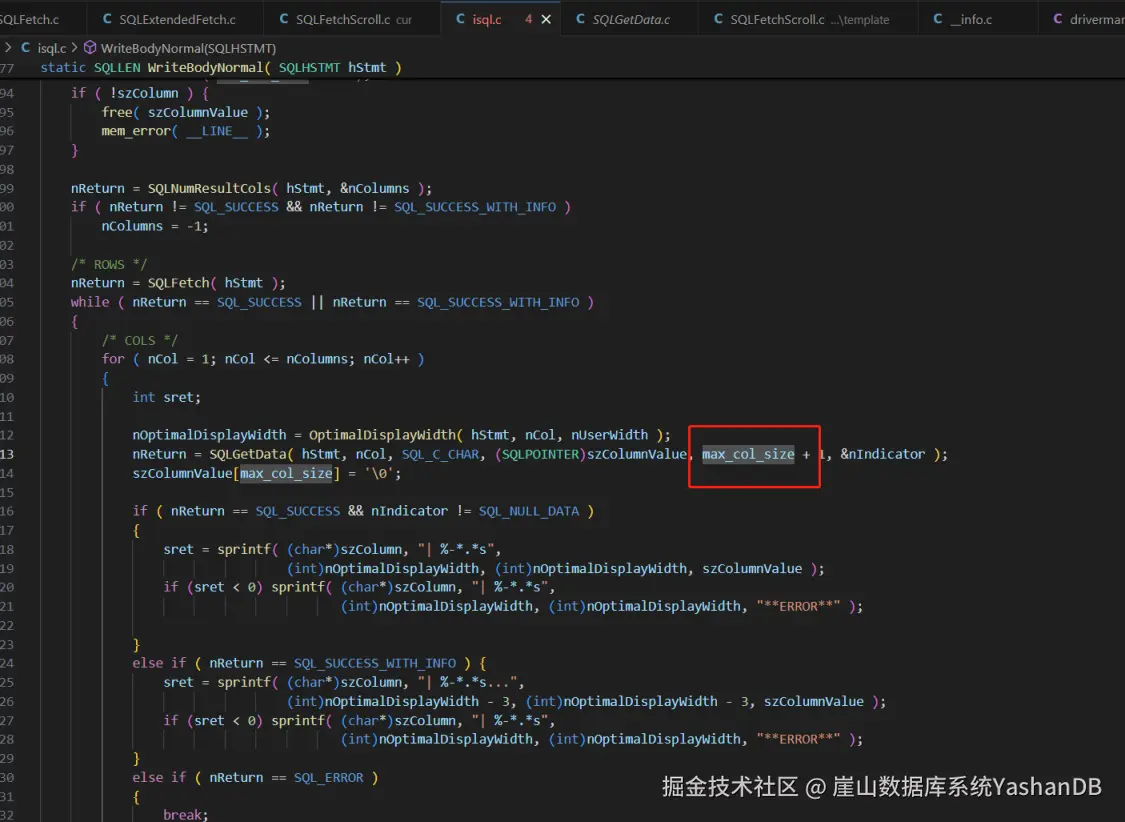1125x822 pixels.
Task: Click the C icon in the breadcrumb
Action: click(x=26, y=47)
